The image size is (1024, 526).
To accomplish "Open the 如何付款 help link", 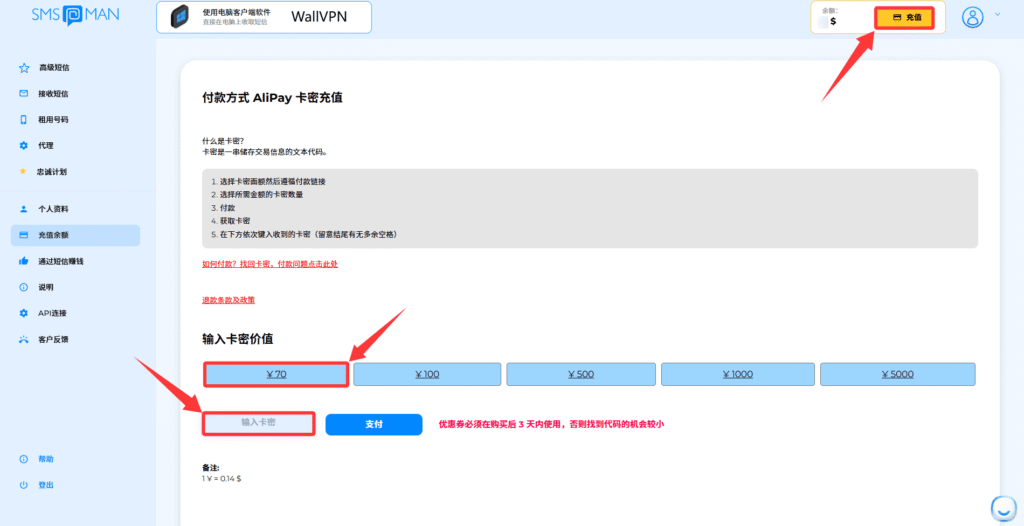I will point(276,264).
